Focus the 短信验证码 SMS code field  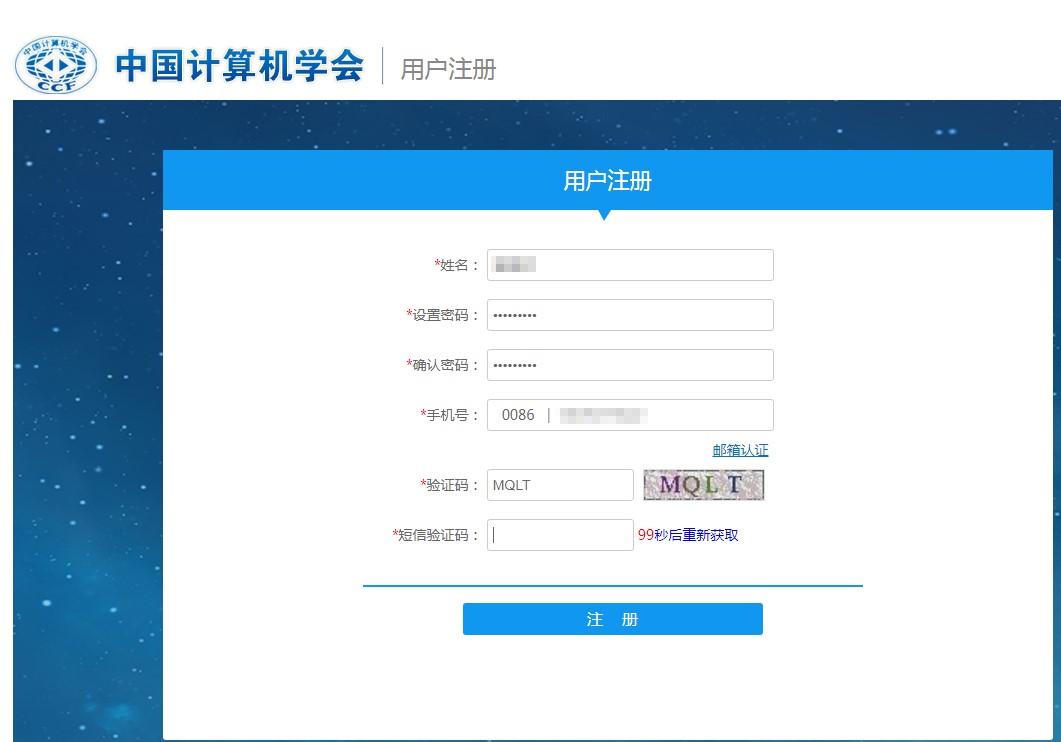(560, 535)
